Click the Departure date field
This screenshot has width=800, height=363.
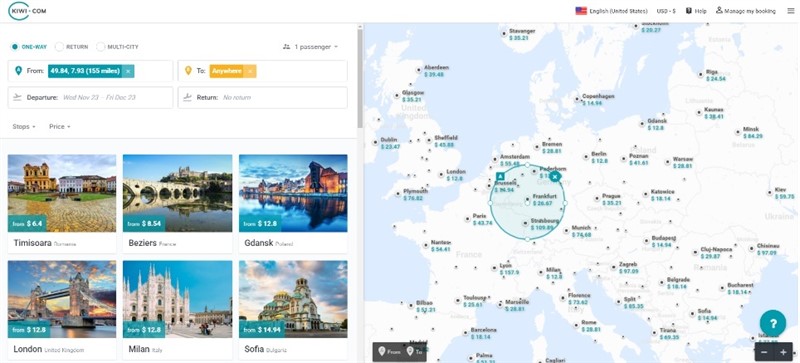click(x=90, y=97)
